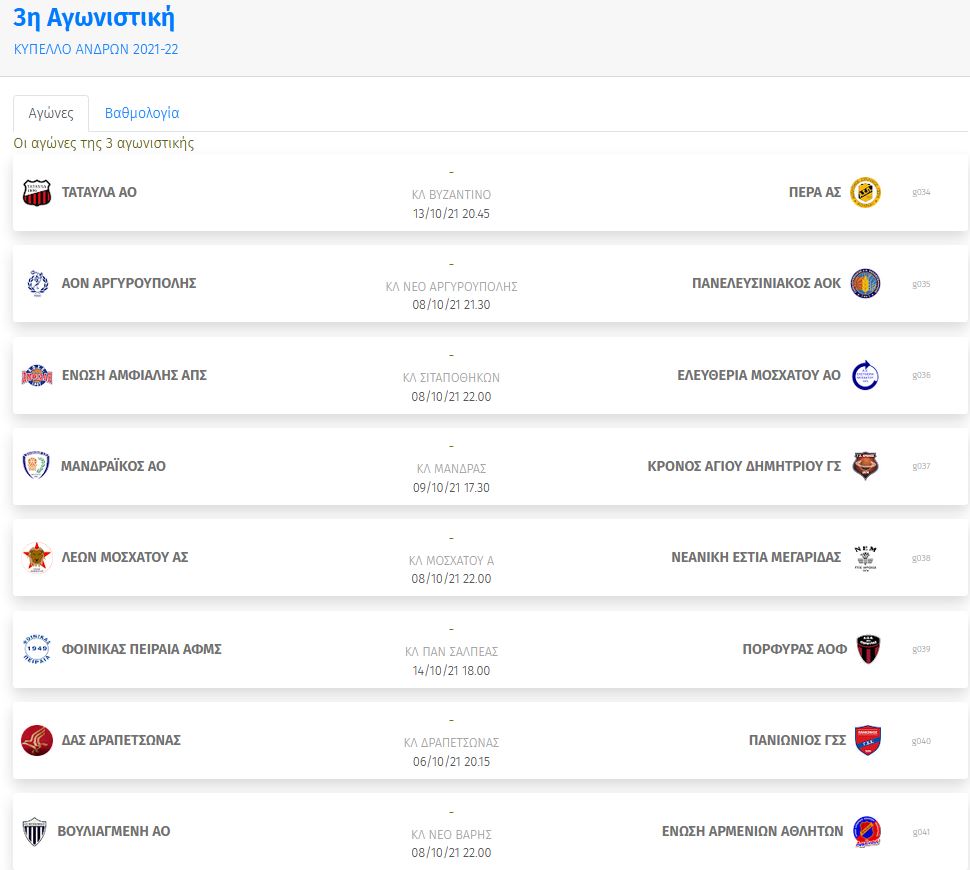Click the ΠΕΡΑ ΑΣ yellow round logo
970x870 pixels.
(x=865, y=192)
